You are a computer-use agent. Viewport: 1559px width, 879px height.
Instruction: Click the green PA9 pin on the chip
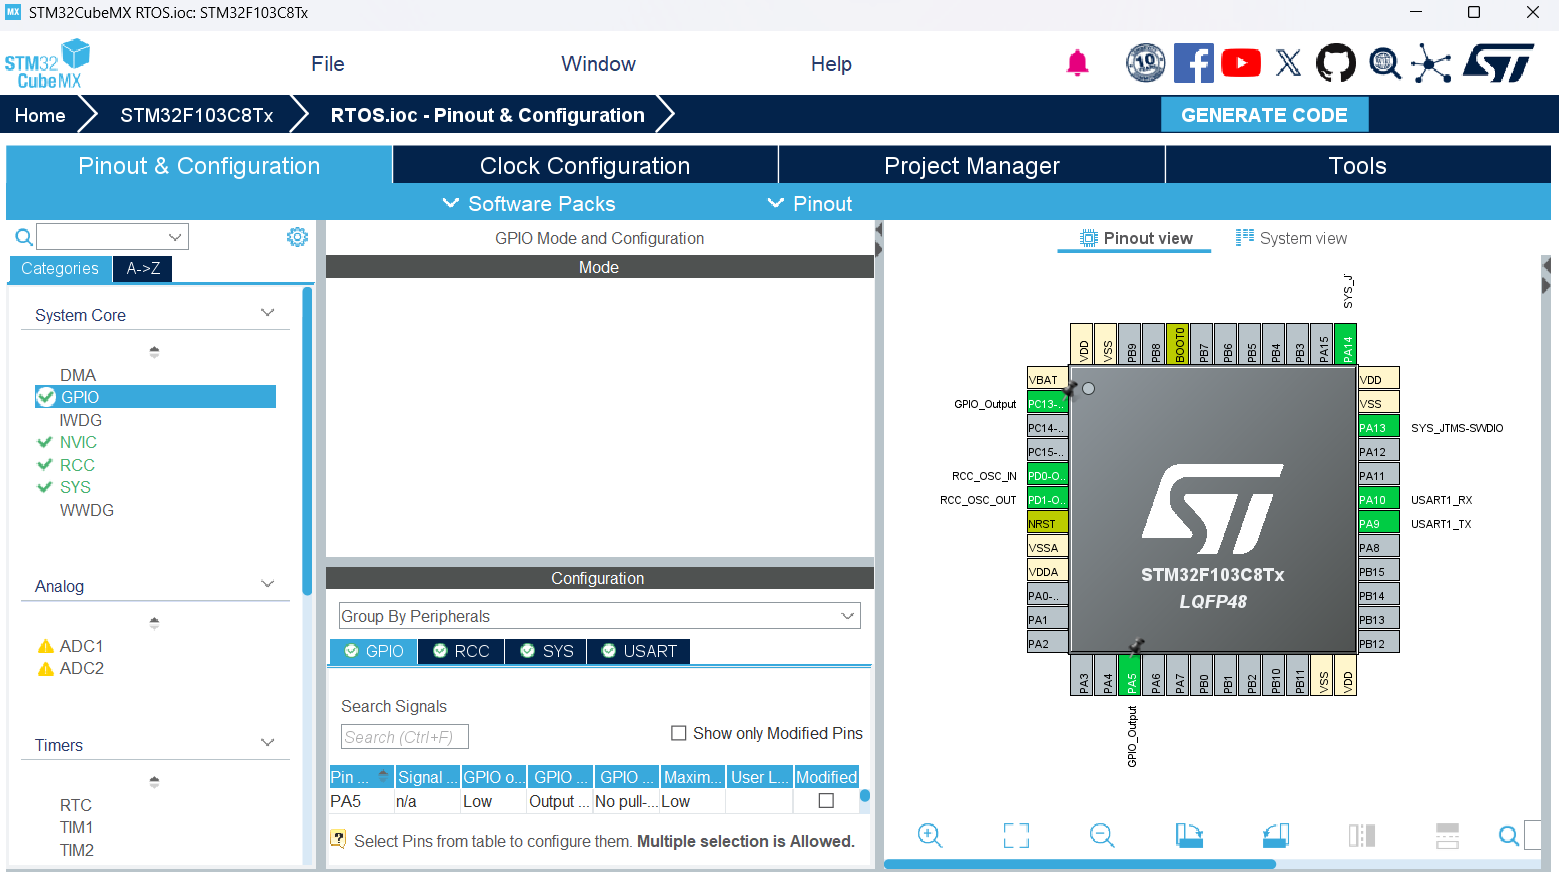point(1378,523)
